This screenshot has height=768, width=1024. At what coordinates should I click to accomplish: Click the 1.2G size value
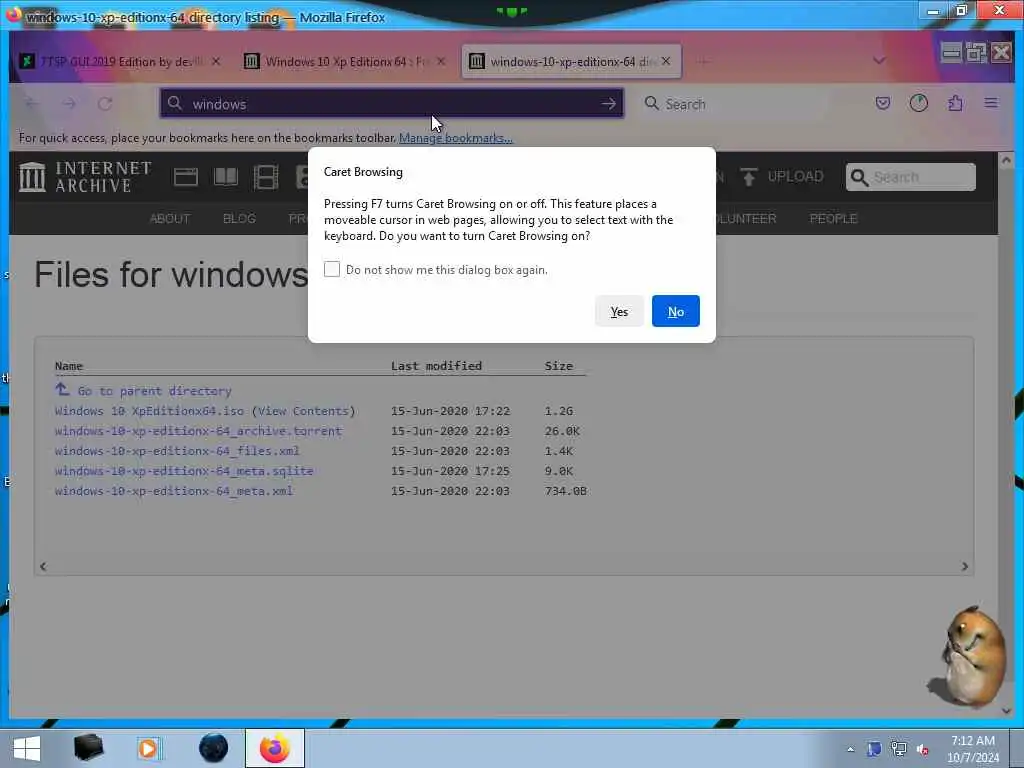(558, 411)
